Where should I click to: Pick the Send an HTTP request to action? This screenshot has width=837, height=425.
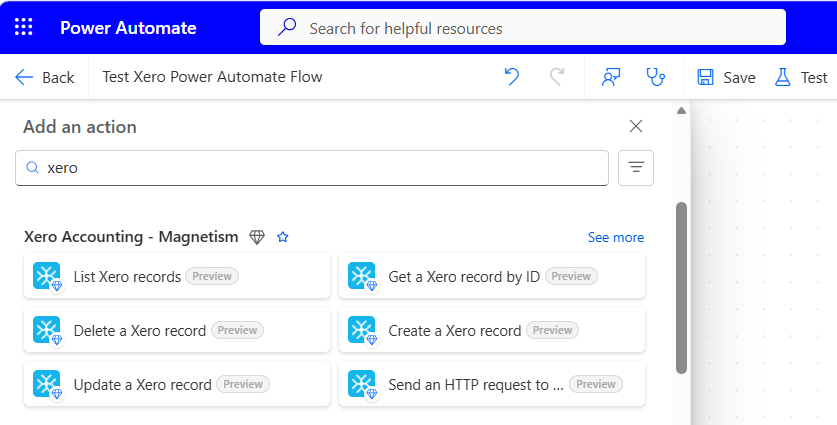(492, 384)
